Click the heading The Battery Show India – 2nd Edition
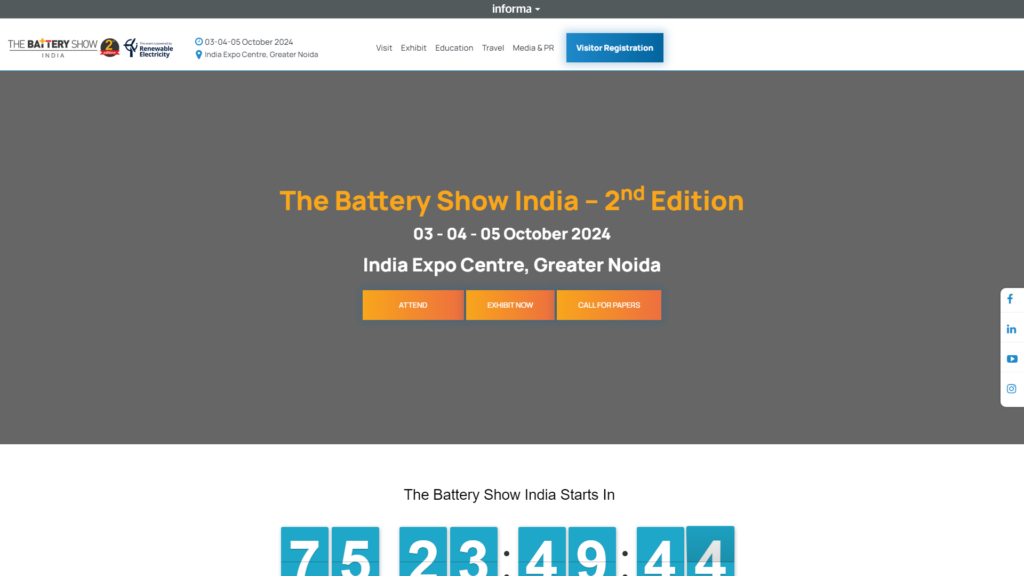Image resolution: width=1024 pixels, height=576 pixels. pyautogui.click(x=512, y=200)
